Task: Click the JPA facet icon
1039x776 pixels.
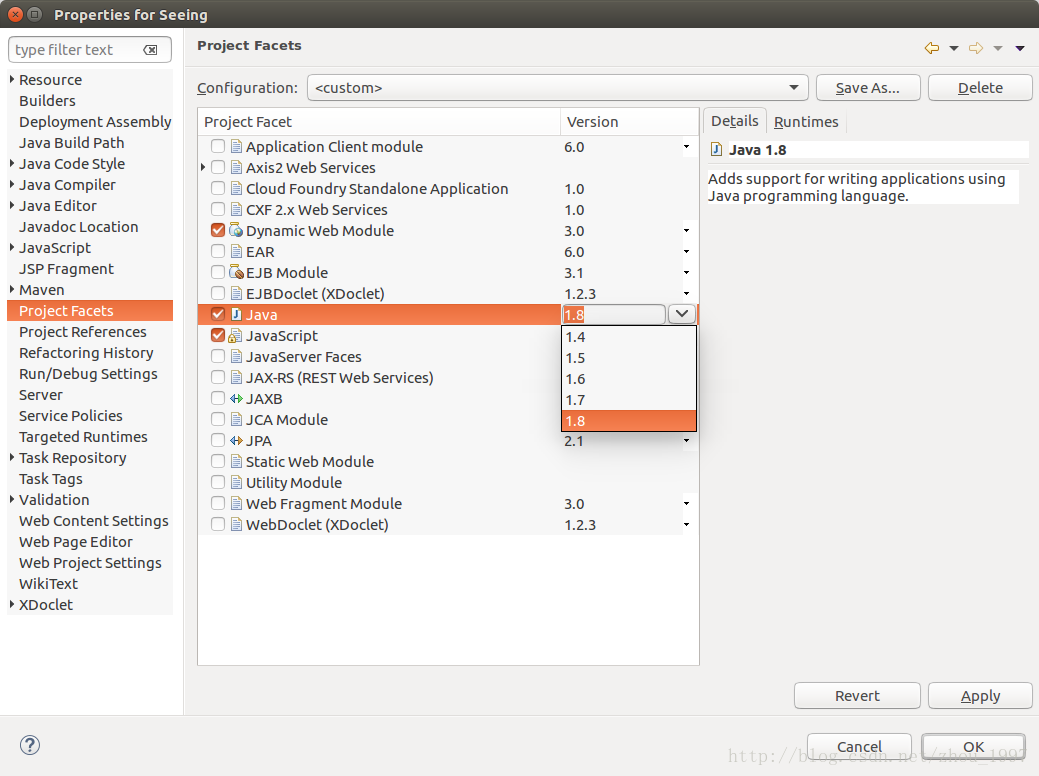Action: coord(236,441)
